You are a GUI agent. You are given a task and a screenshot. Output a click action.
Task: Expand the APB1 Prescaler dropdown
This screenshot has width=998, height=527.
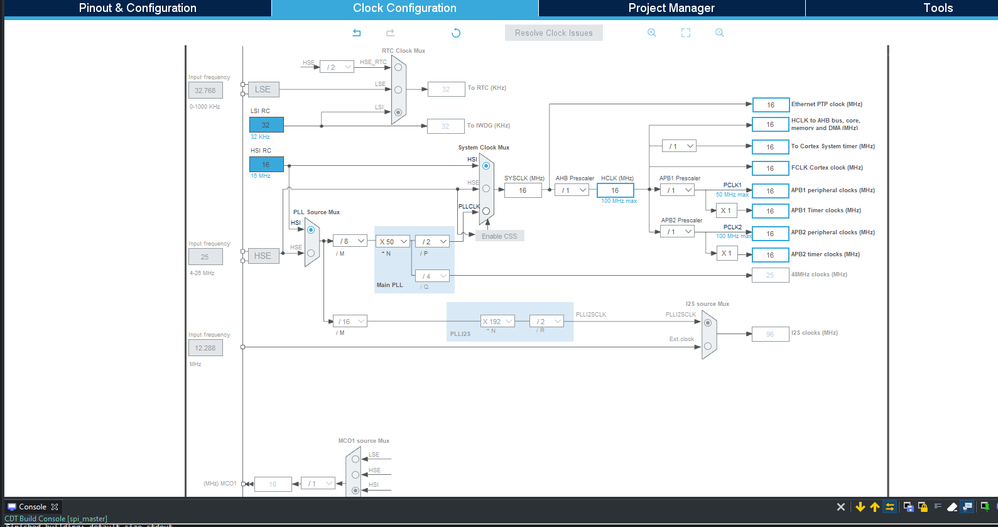pyautogui.click(x=677, y=190)
